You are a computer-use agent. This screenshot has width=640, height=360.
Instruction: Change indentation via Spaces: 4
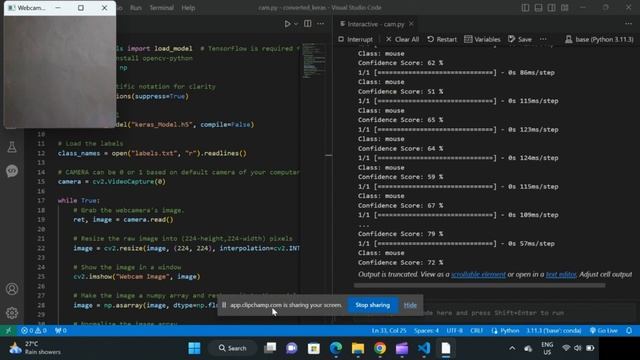[426, 331]
